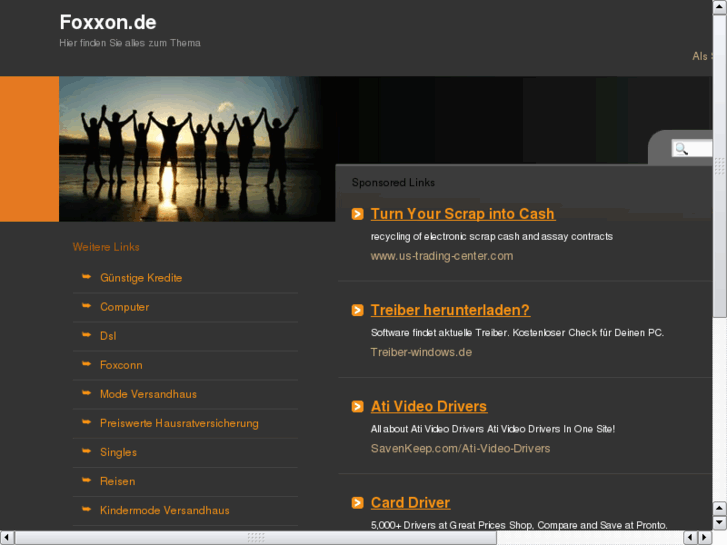Image resolution: width=727 pixels, height=545 pixels.
Task: Open Preiswerte Hausratversicherung link
Action: pyautogui.click(x=179, y=423)
